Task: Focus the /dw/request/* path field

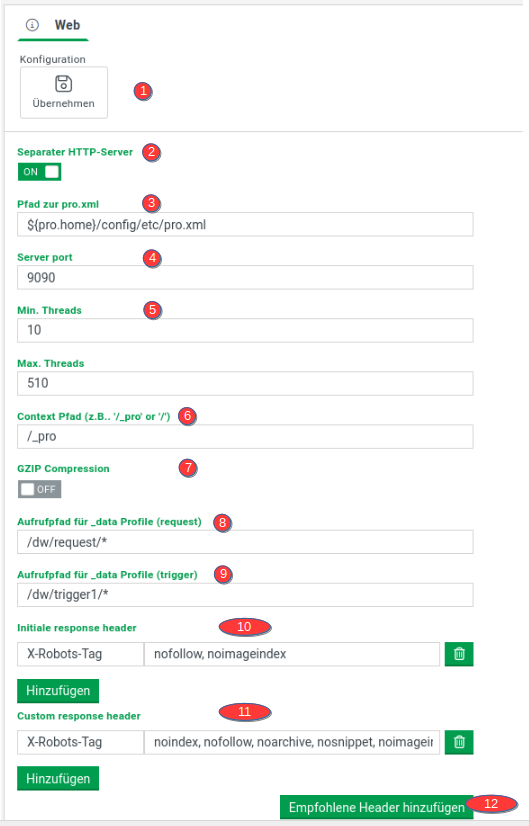Action: [x=245, y=542]
